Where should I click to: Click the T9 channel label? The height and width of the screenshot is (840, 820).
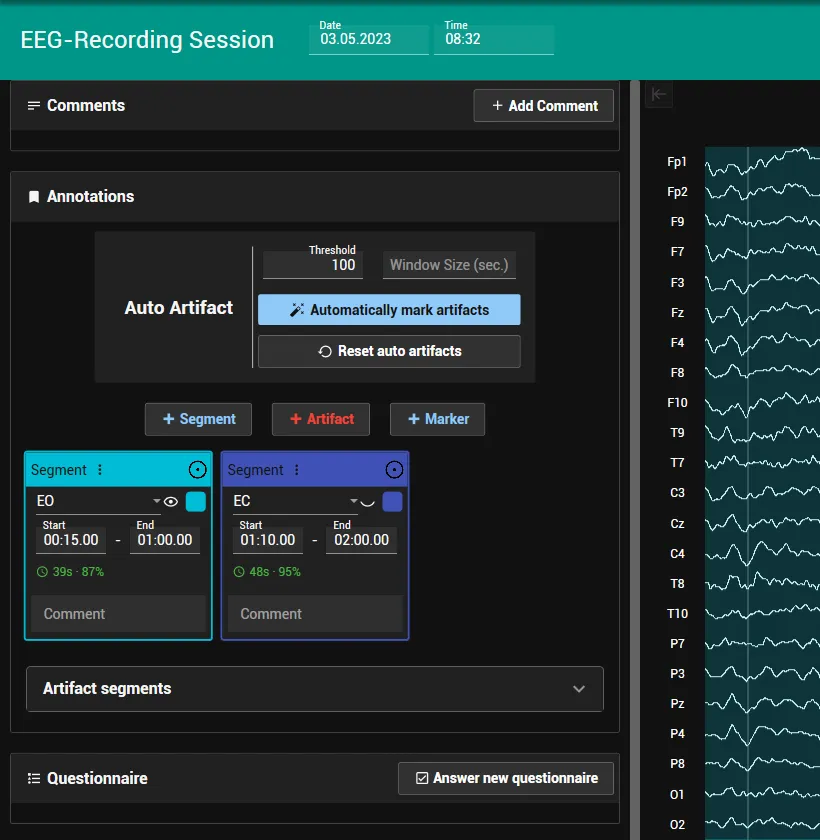[x=677, y=432]
